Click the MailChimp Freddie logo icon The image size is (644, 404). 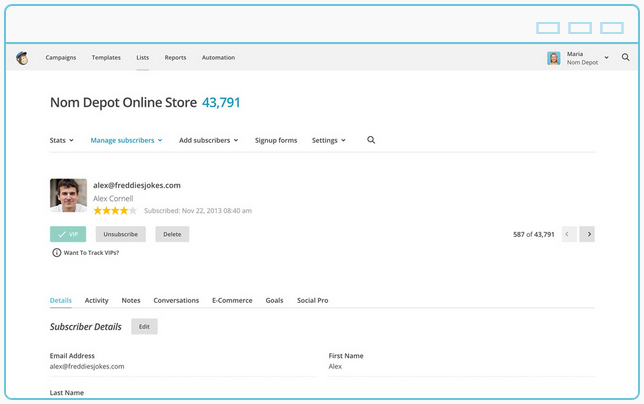(22, 58)
